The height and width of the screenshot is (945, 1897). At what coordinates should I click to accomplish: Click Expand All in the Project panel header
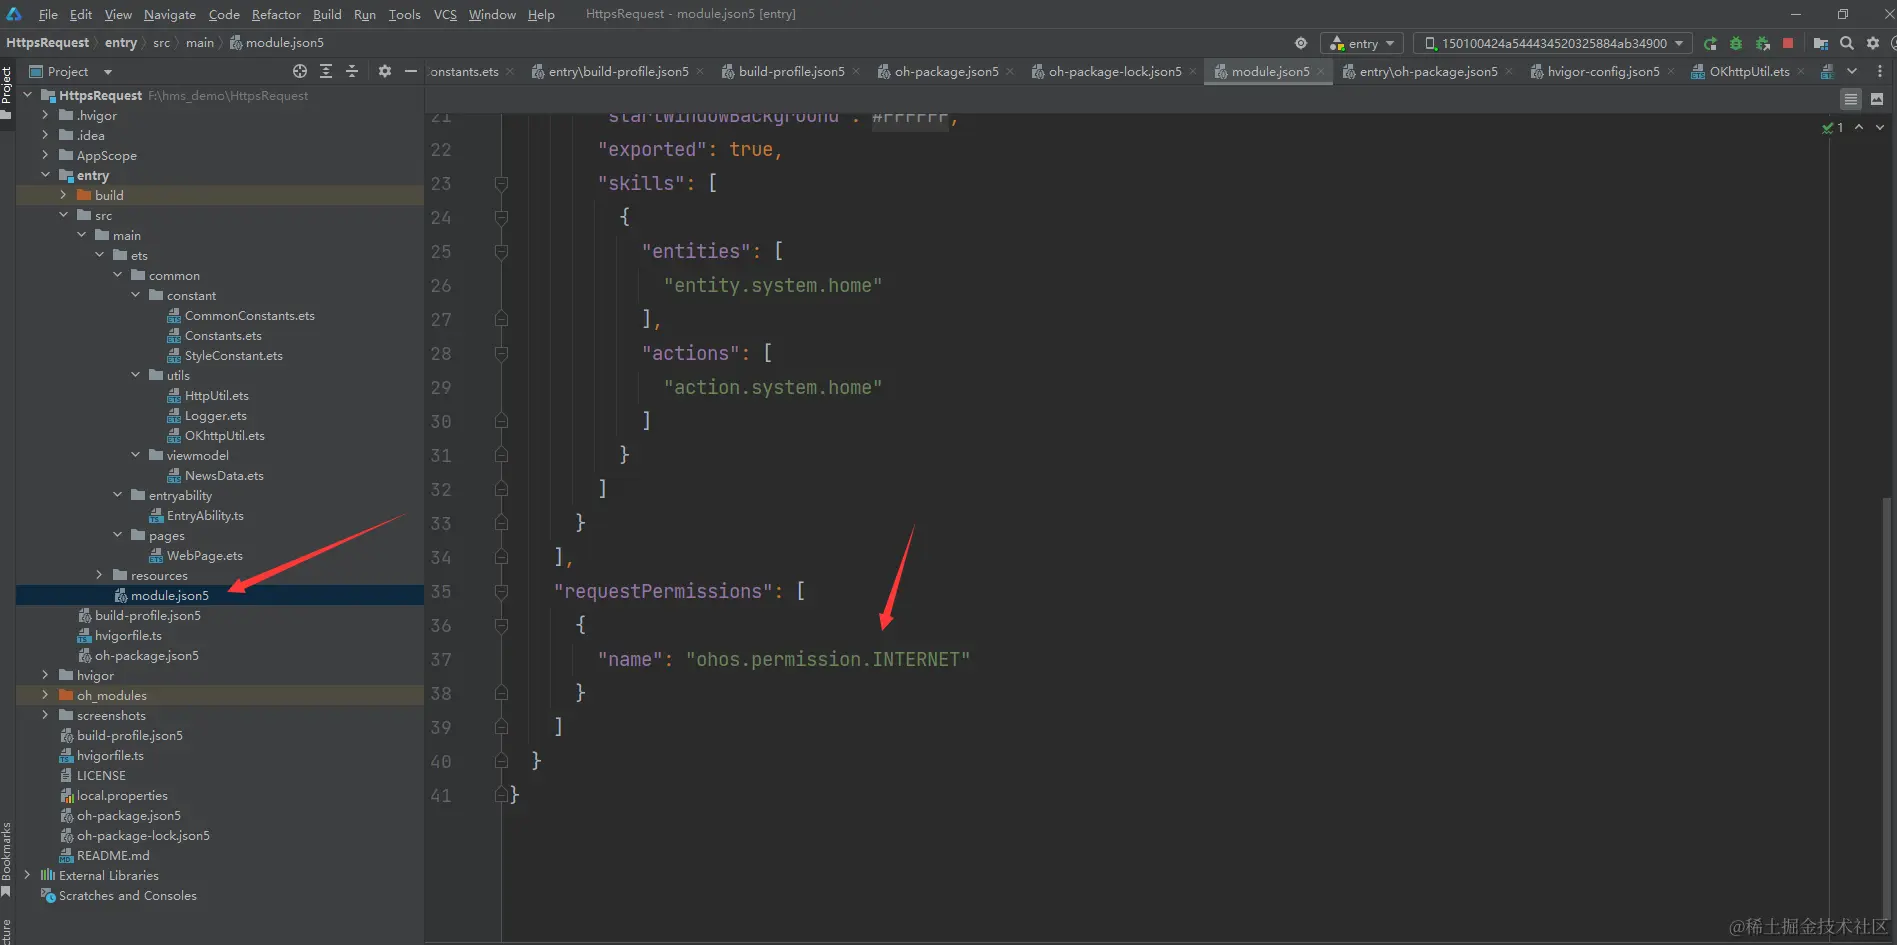[326, 71]
